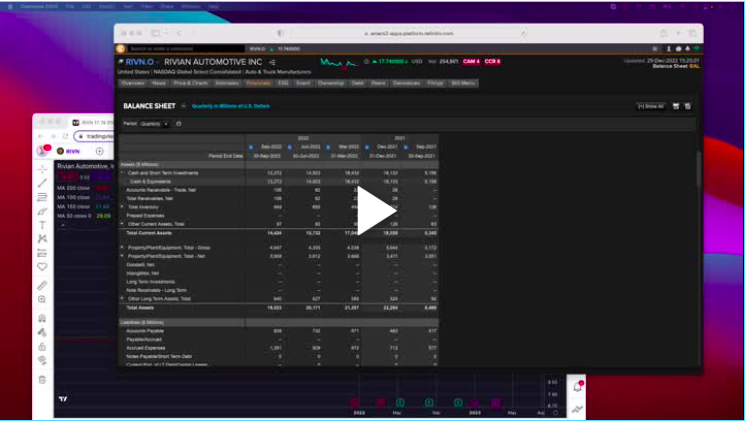Open the Apple menu in the macOS menu bar
The width and height of the screenshot is (747, 421).
point(10,7)
